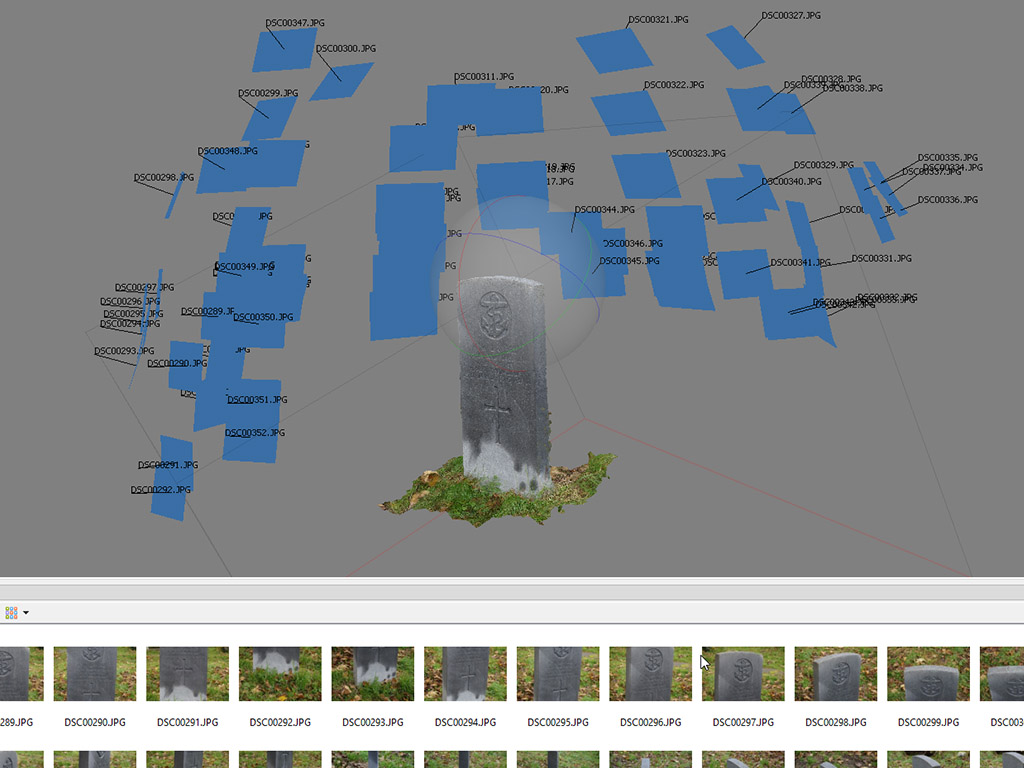
Task: Click the thumbnail view mode icon in Photos pane
Action: pyautogui.click(x=11, y=613)
